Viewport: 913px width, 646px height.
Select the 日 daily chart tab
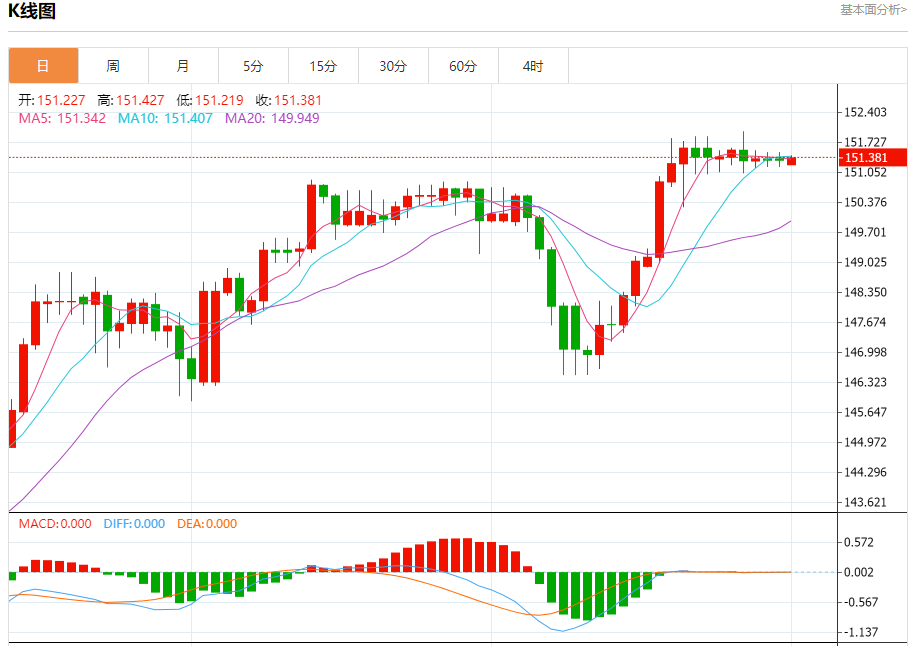pos(43,66)
